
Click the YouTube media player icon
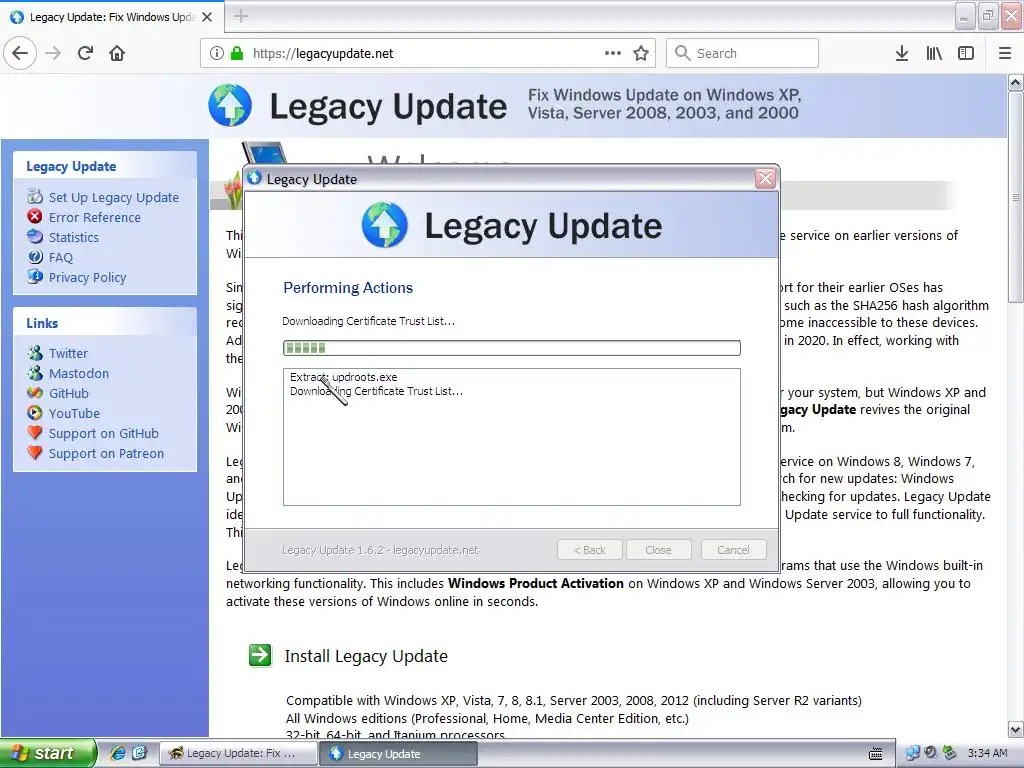(35, 413)
